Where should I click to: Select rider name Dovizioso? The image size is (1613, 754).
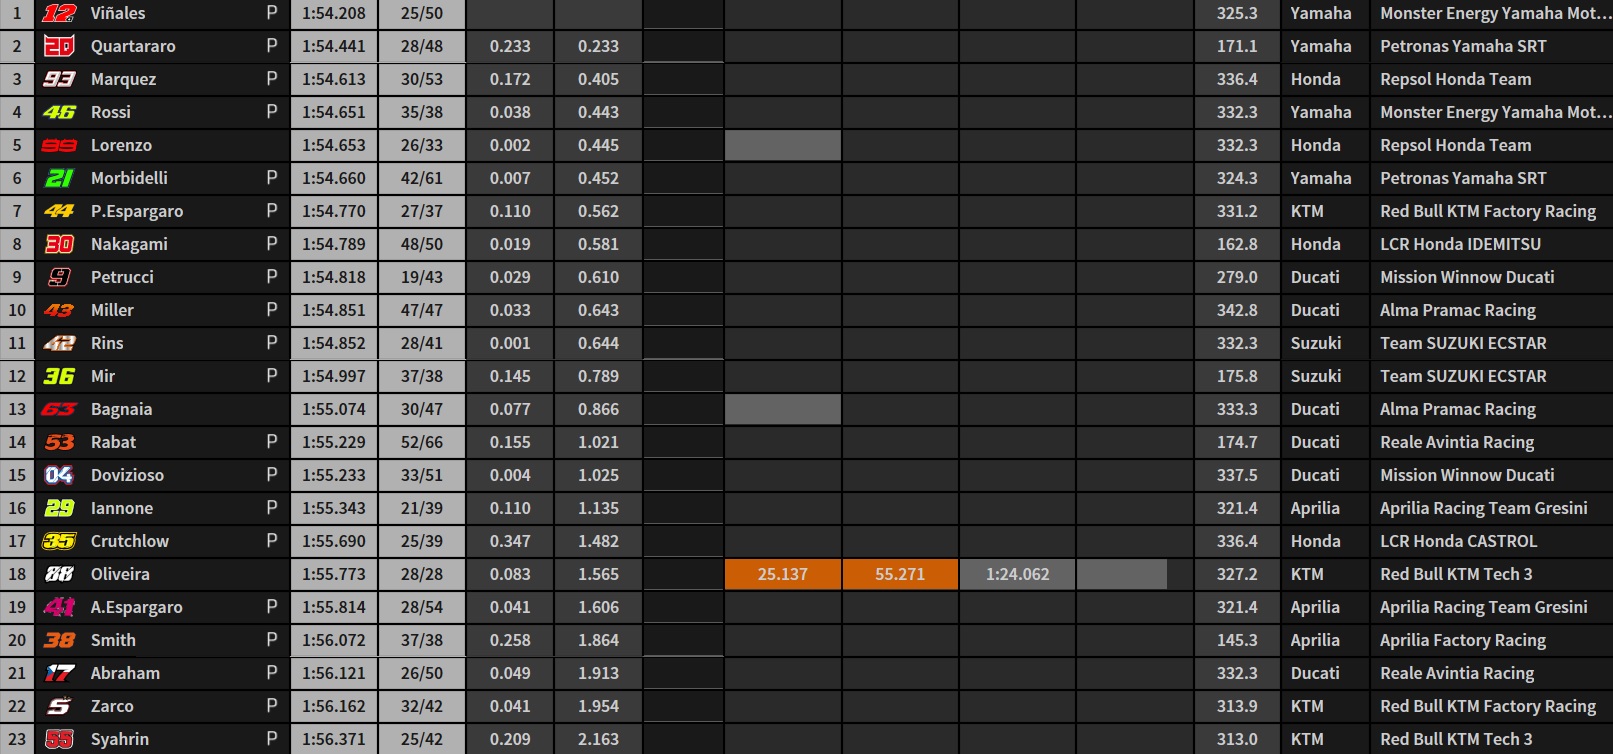127,475
